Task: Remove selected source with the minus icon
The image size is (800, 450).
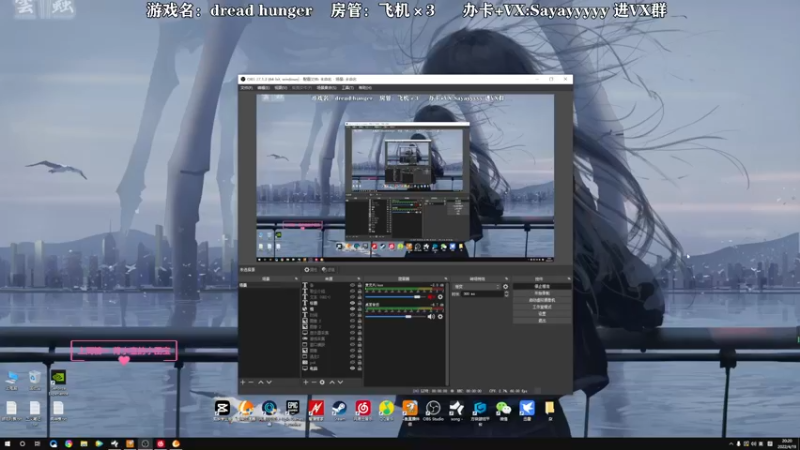Action: (314, 382)
